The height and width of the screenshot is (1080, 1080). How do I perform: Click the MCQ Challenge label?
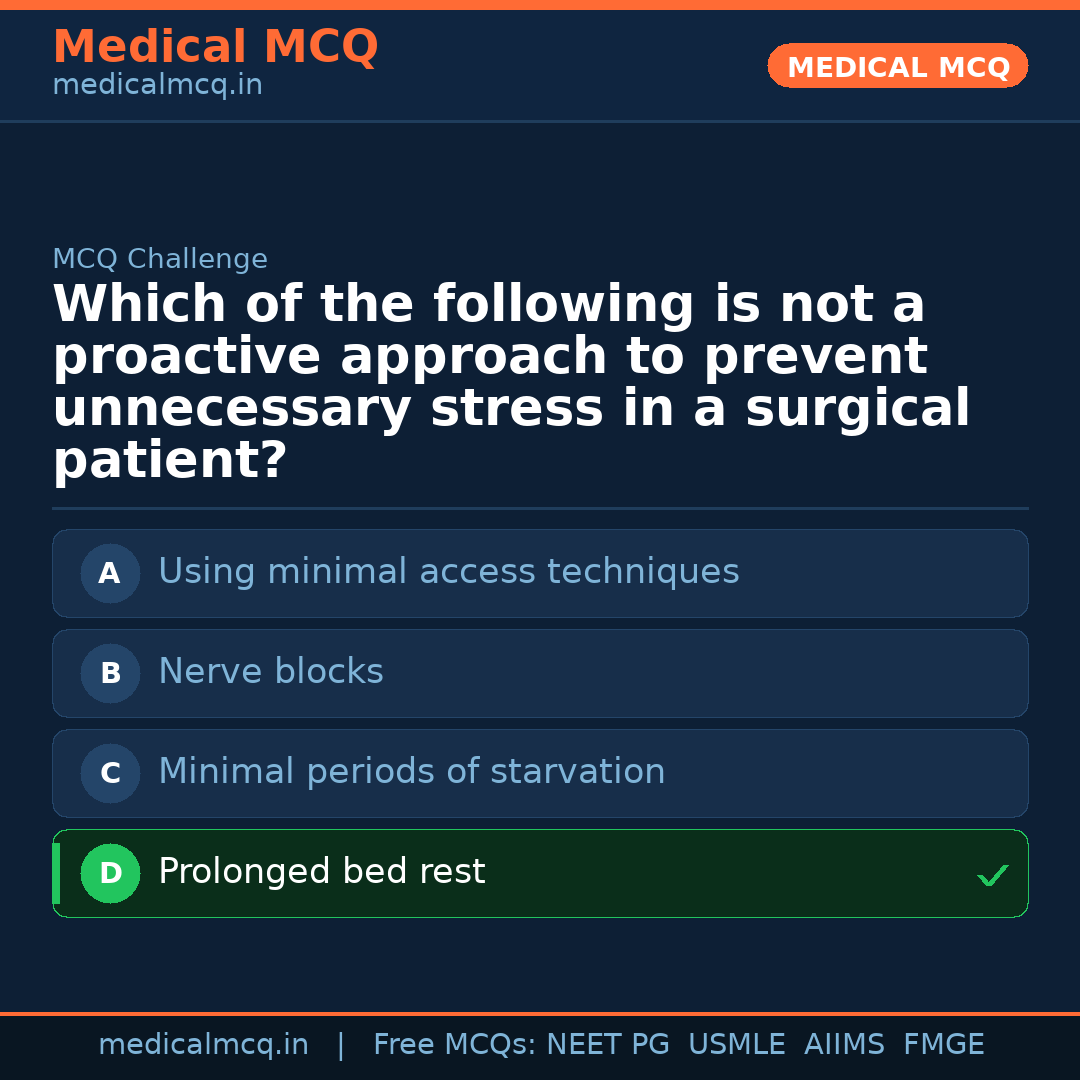click(x=160, y=260)
